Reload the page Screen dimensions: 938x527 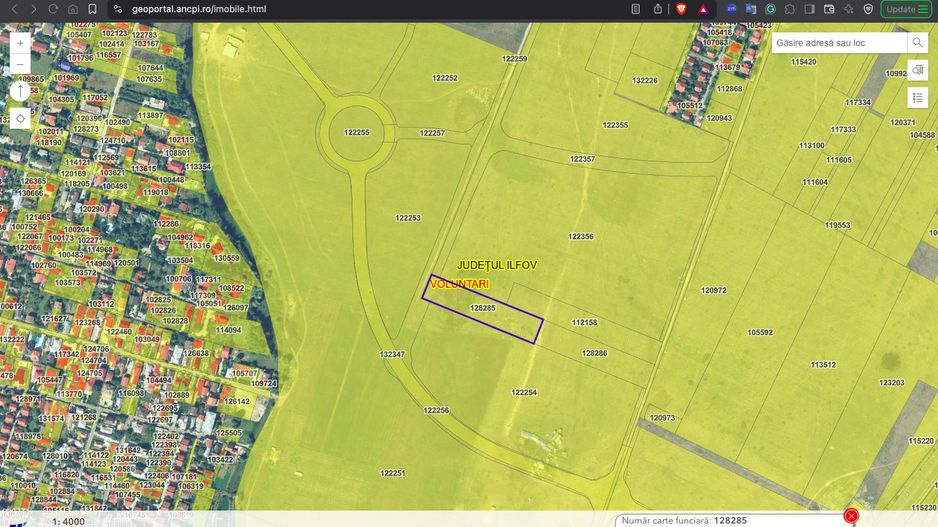tap(53, 9)
